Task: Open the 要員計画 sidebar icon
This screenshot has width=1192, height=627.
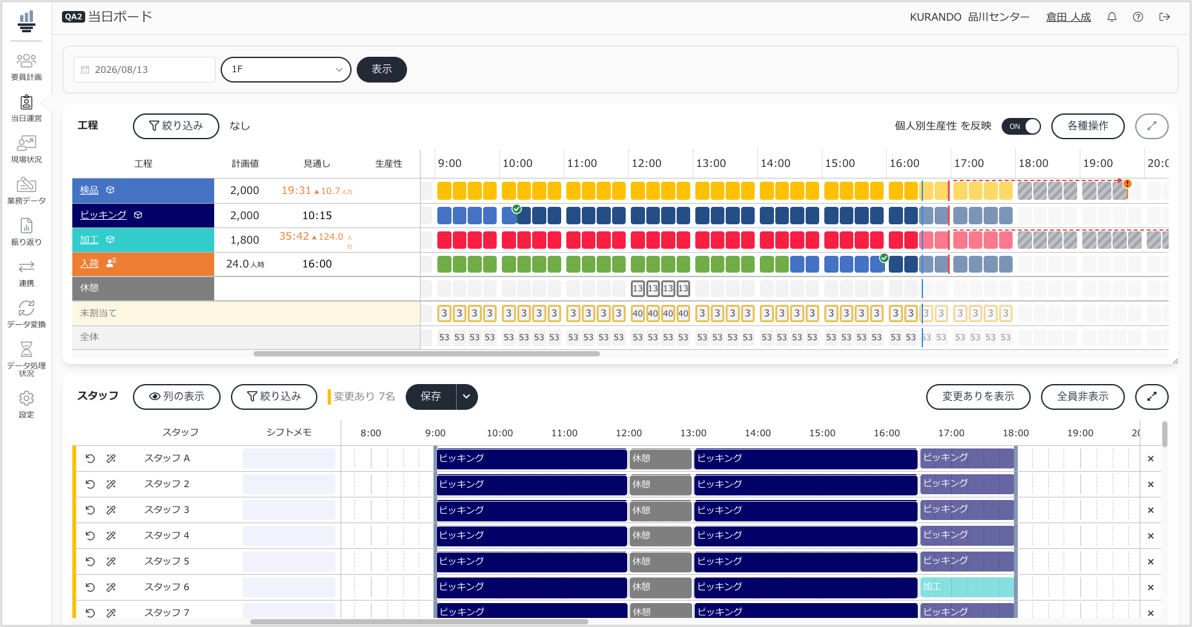Action: pyautogui.click(x=26, y=66)
